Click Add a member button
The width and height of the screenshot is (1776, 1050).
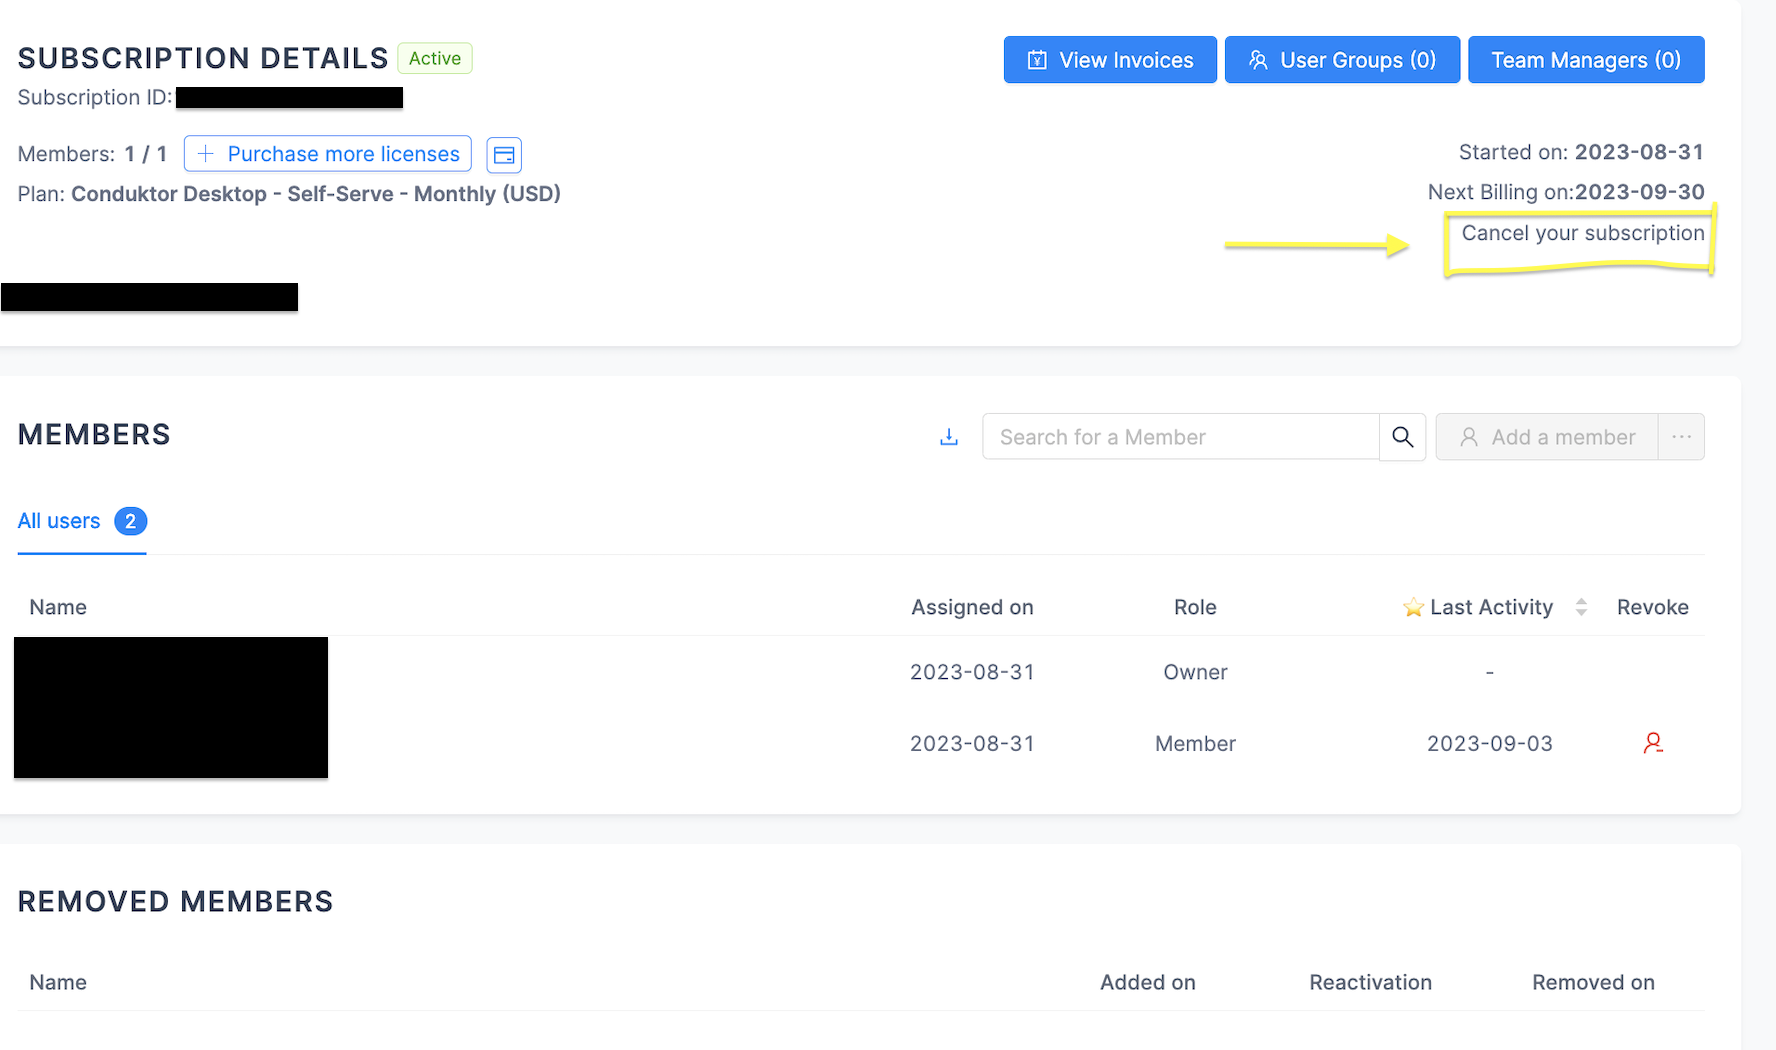point(1547,437)
